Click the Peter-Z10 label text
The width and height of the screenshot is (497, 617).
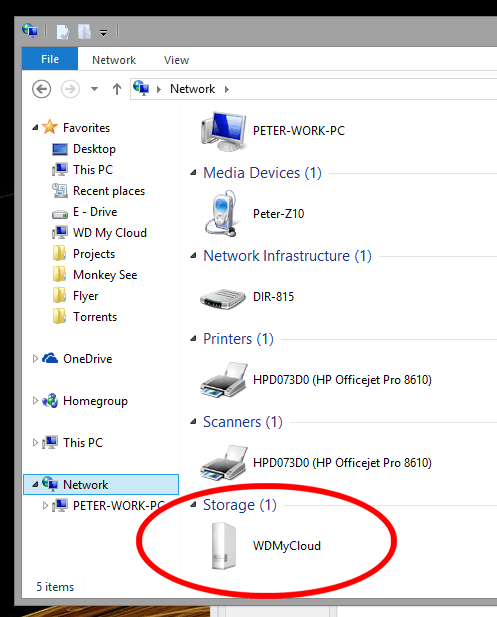coord(279,214)
